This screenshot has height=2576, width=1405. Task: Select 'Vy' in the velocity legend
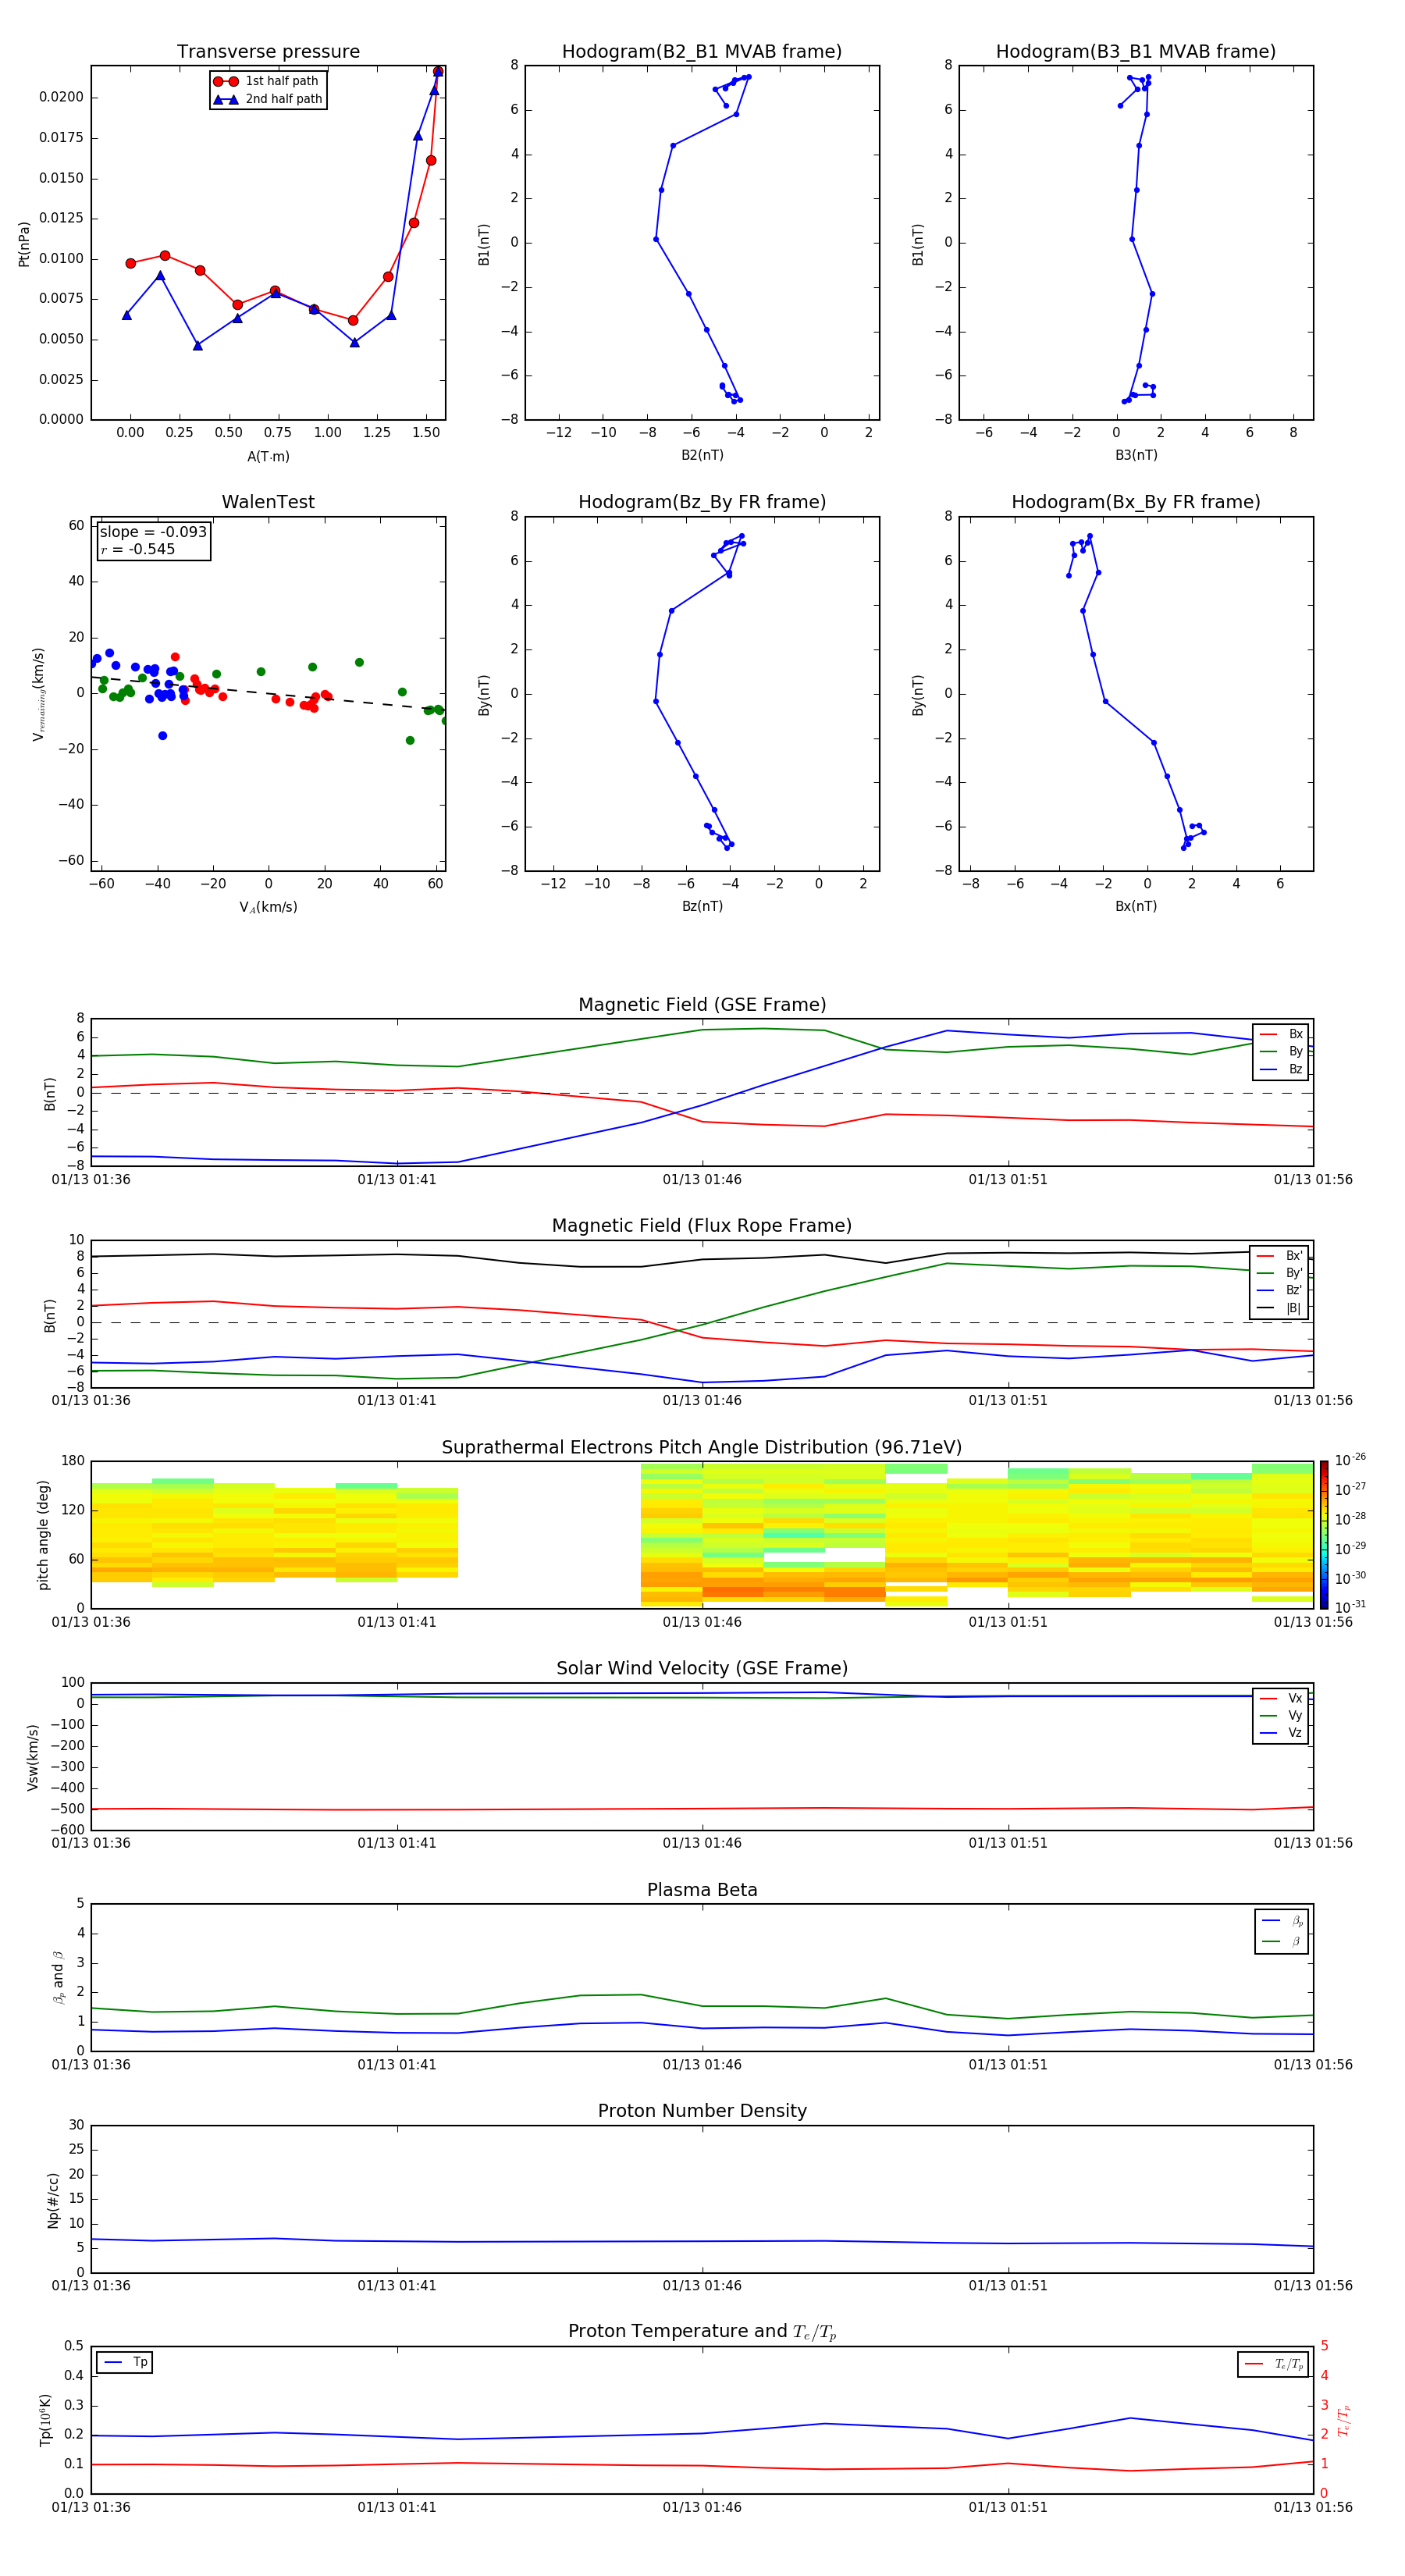(x=1281, y=1715)
